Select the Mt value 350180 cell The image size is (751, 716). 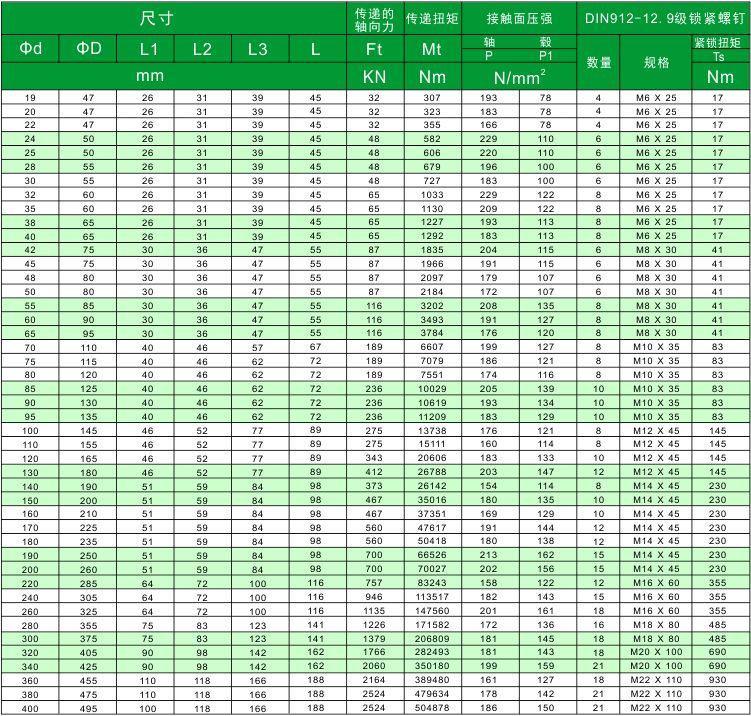click(431, 665)
